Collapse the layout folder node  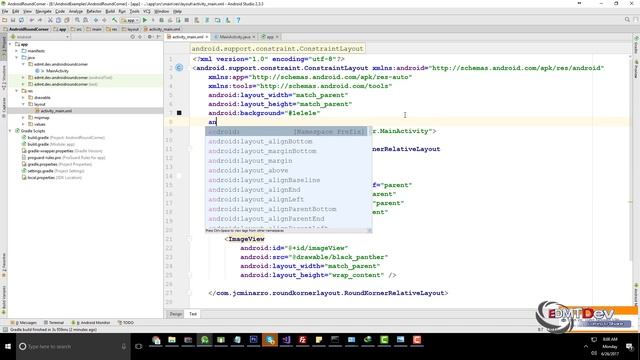click(23, 104)
